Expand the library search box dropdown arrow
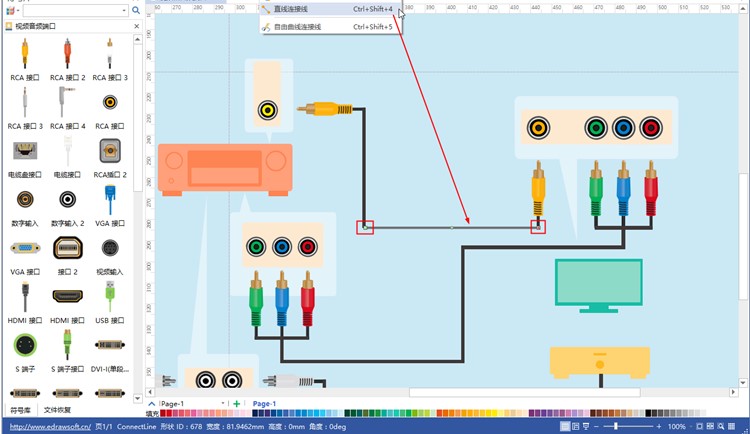 [x=124, y=10]
